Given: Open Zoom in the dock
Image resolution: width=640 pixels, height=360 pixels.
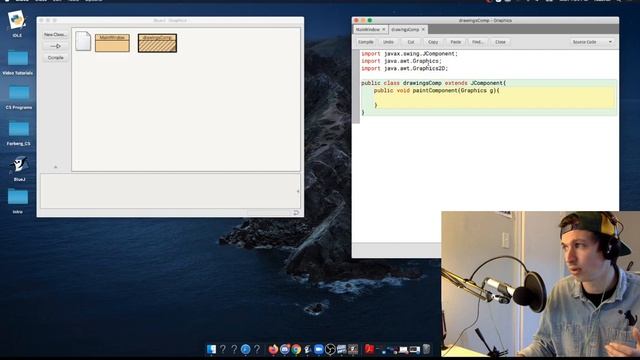Looking at the screenshot, I should click(x=319, y=349).
